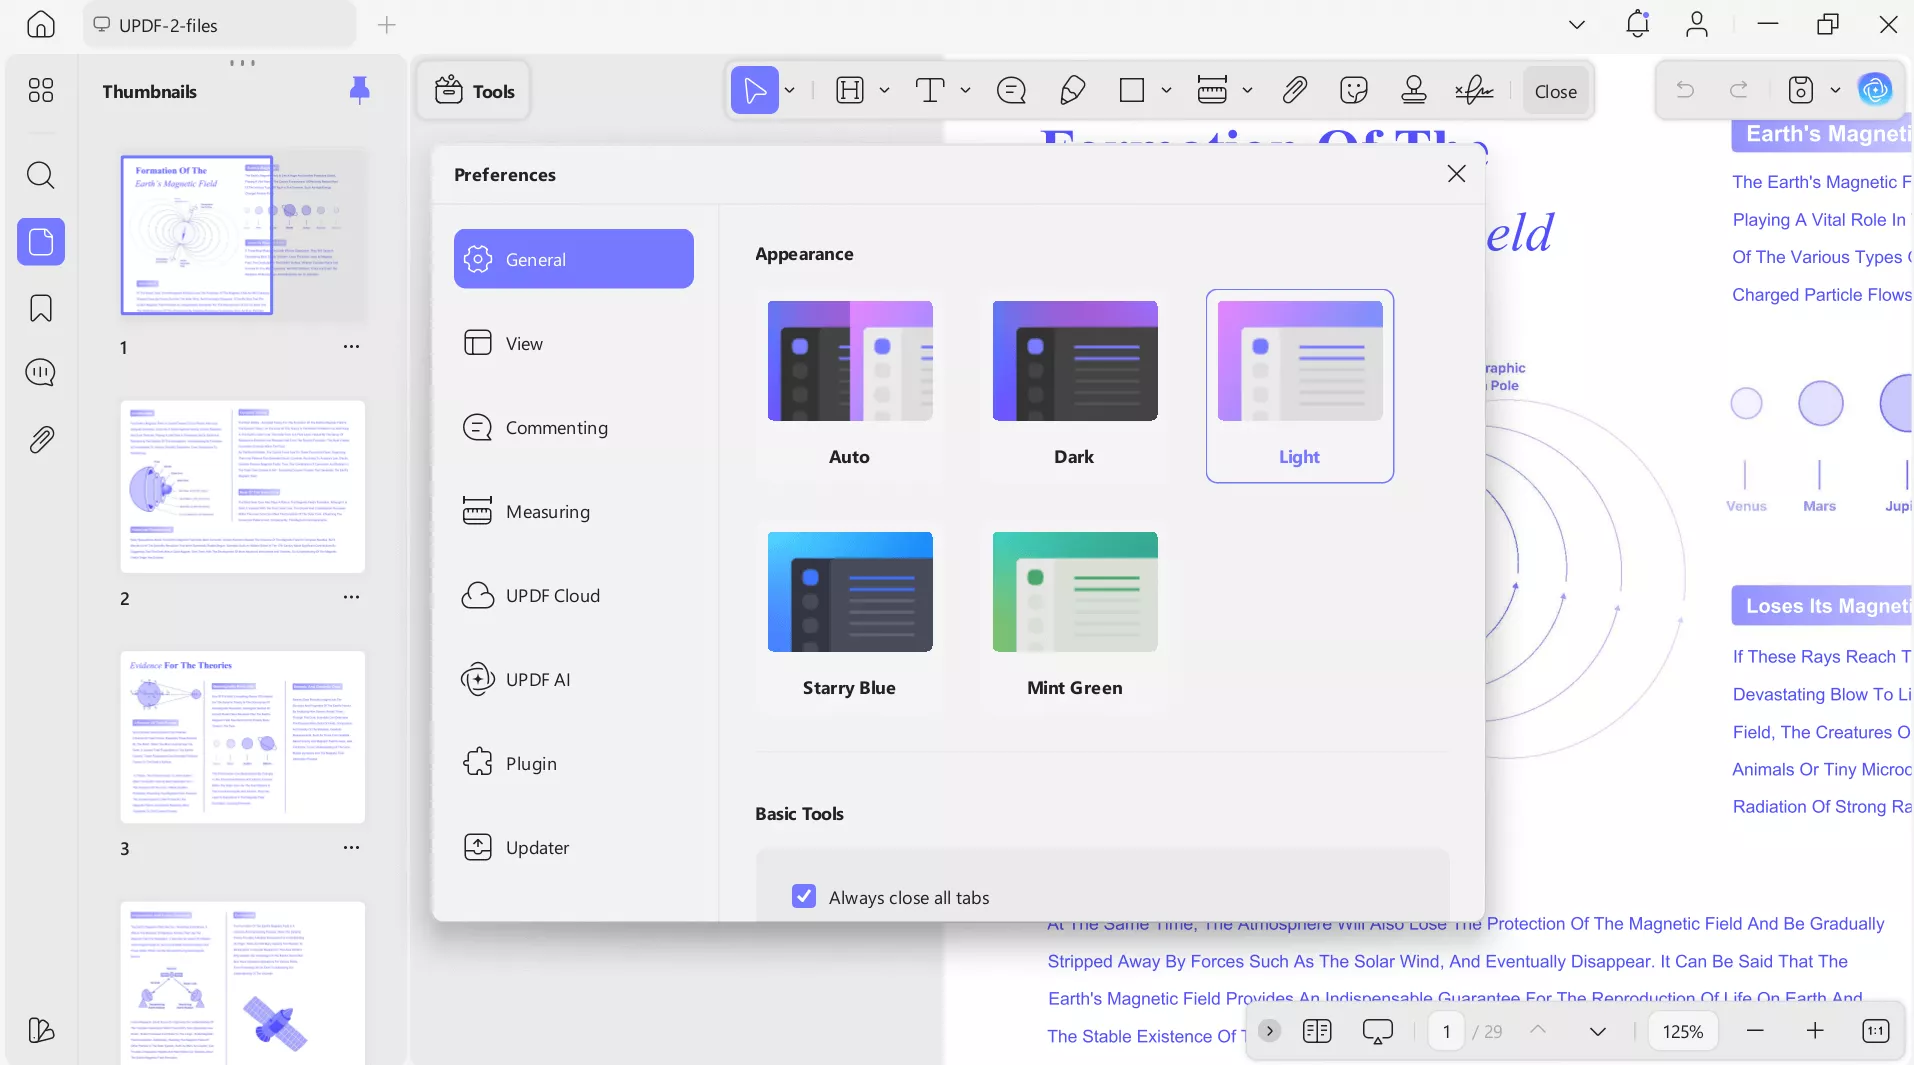Screen dimensions: 1914x1065
Task: Uncheck Always close all tabs
Action: (x=804, y=896)
